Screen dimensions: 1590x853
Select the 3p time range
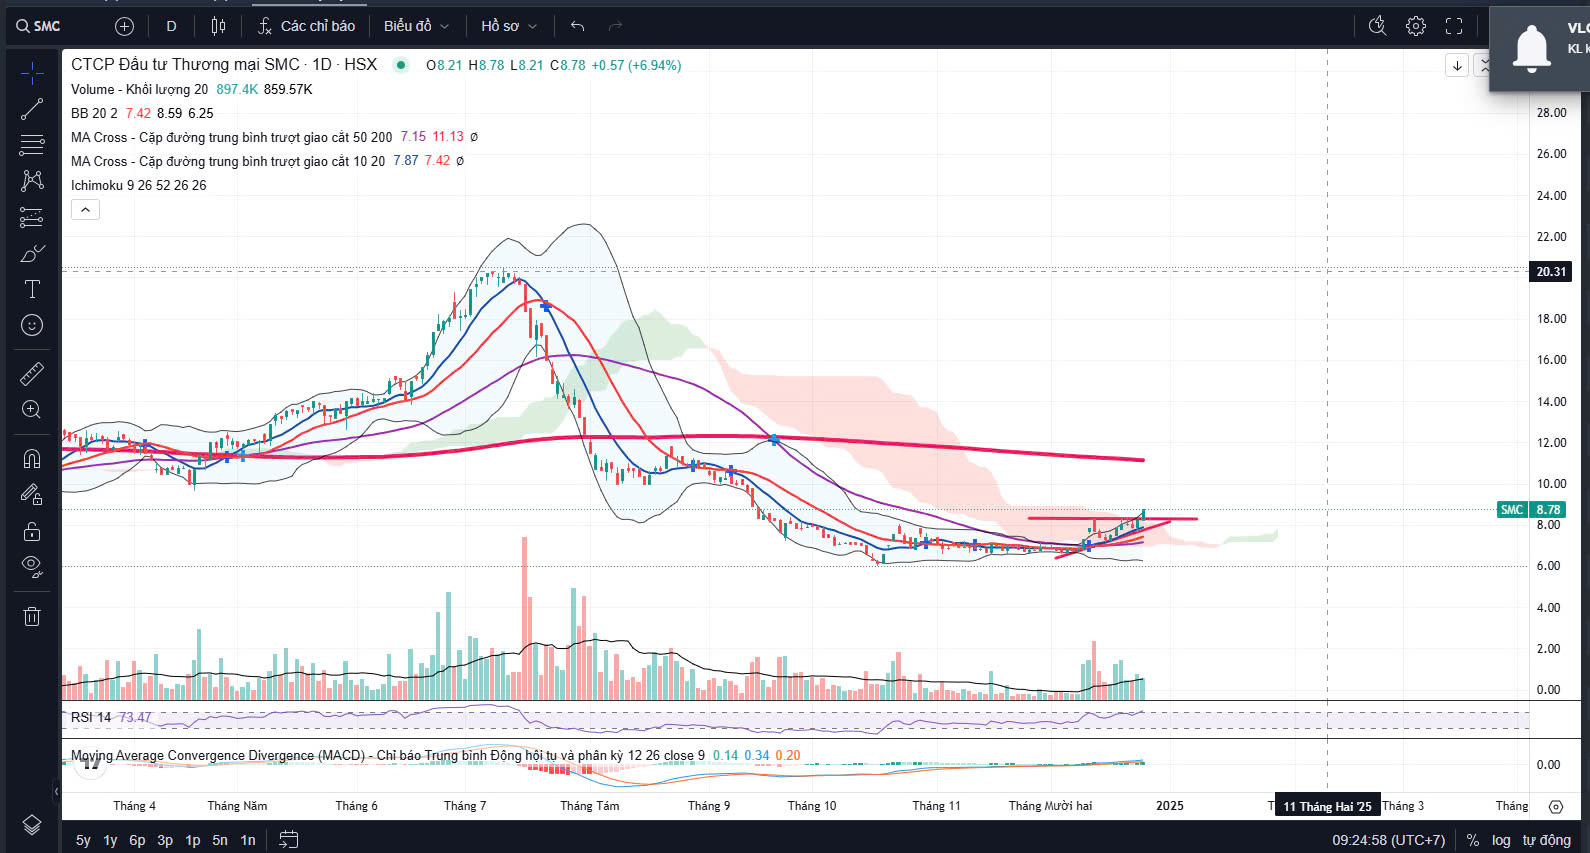point(165,840)
